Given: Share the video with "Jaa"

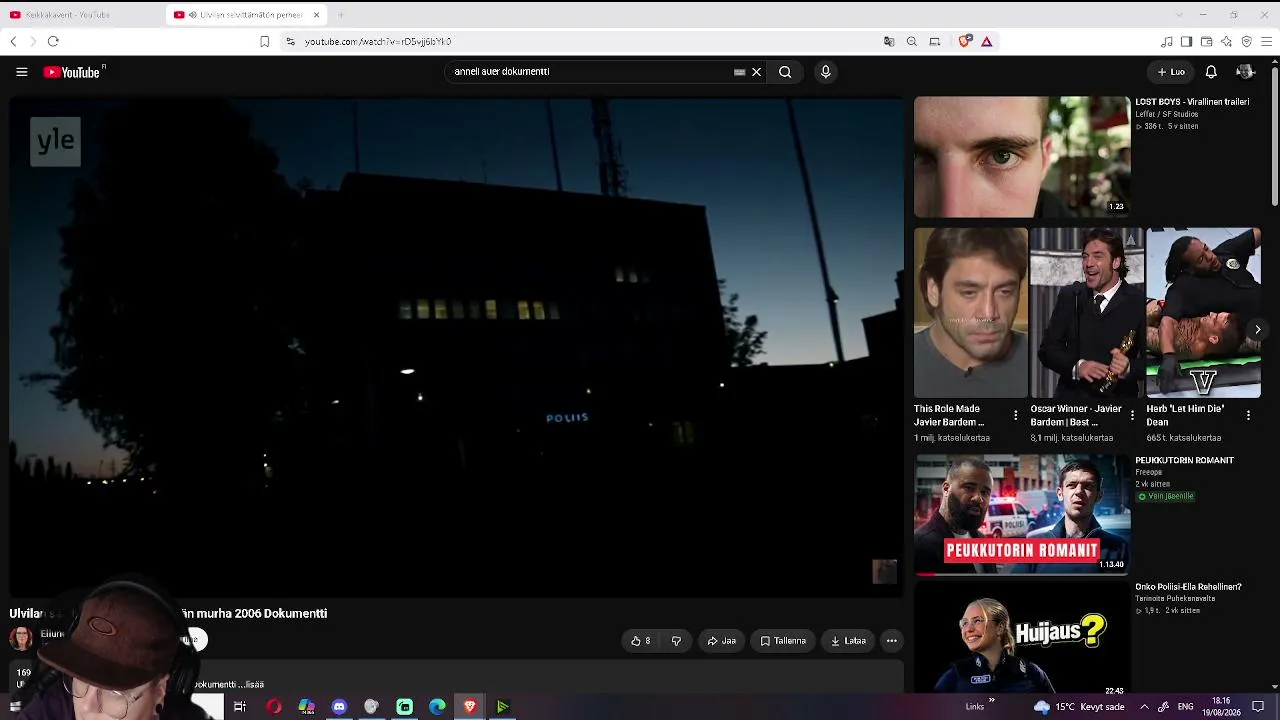Looking at the screenshot, I should click(721, 641).
